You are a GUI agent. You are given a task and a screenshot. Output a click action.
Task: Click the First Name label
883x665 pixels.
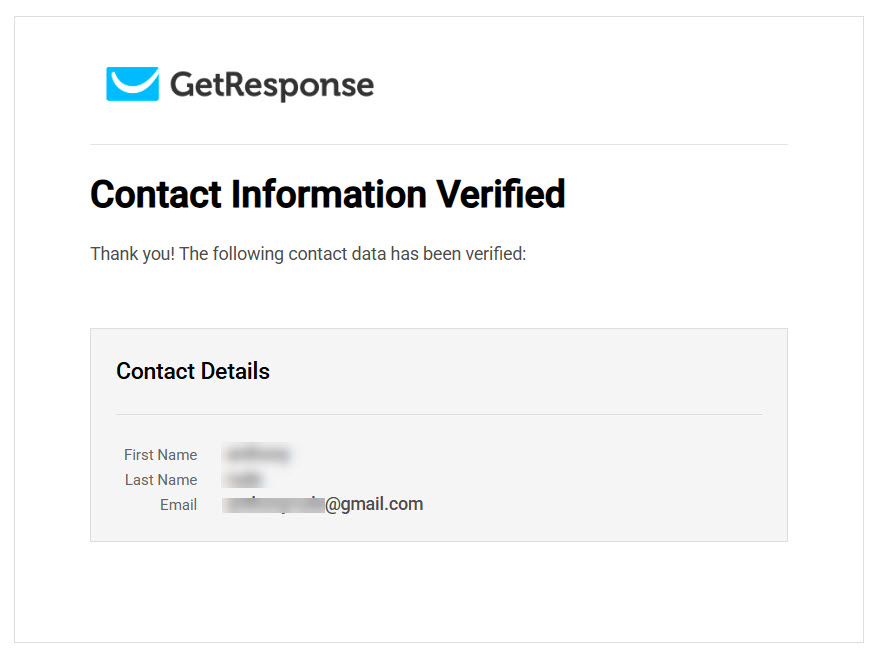point(160,454)
